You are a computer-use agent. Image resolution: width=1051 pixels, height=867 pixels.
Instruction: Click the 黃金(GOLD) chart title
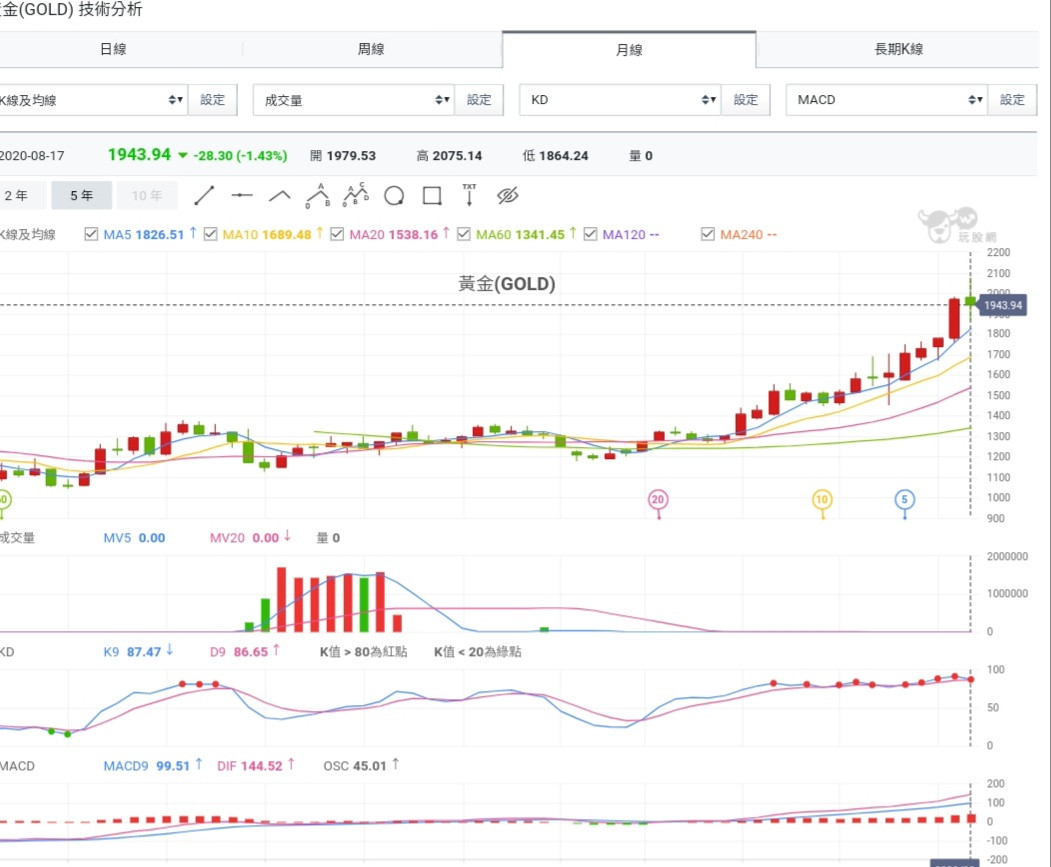tap(507, 284)
